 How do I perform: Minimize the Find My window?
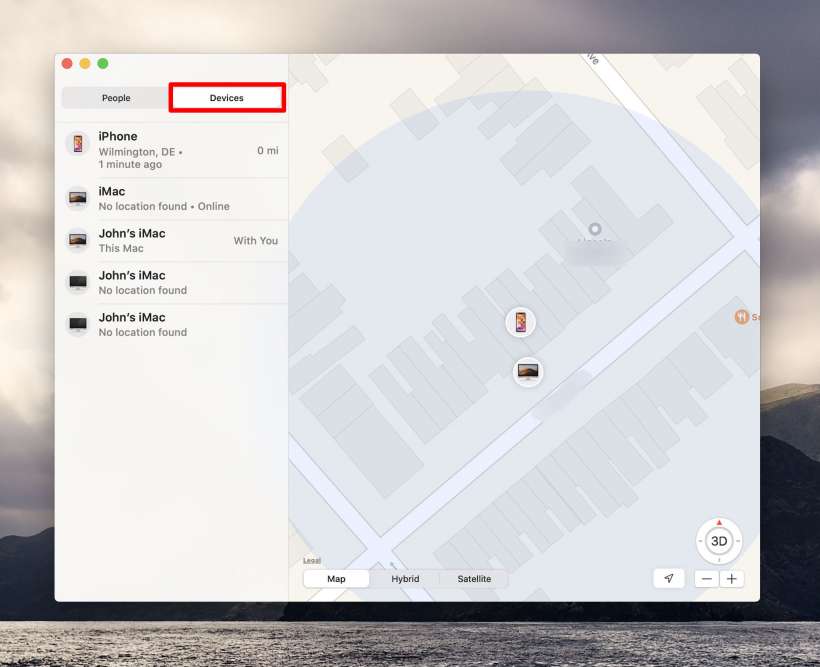(85, 63)
